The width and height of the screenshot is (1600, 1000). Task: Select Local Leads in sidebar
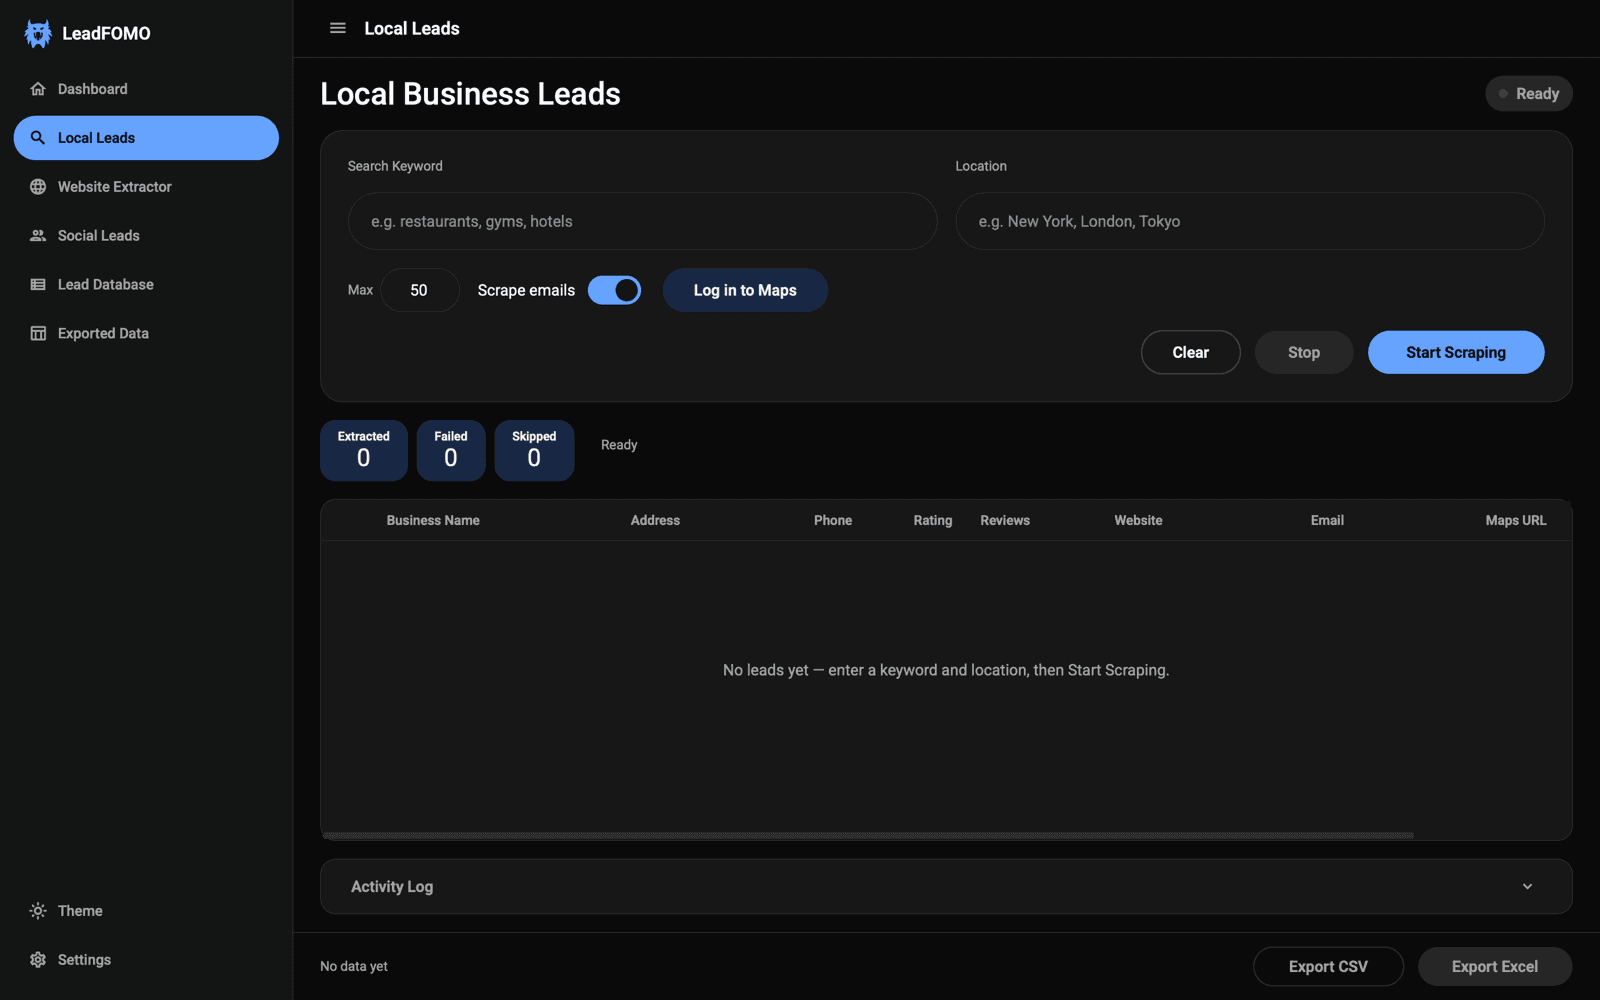click(146, 138)
